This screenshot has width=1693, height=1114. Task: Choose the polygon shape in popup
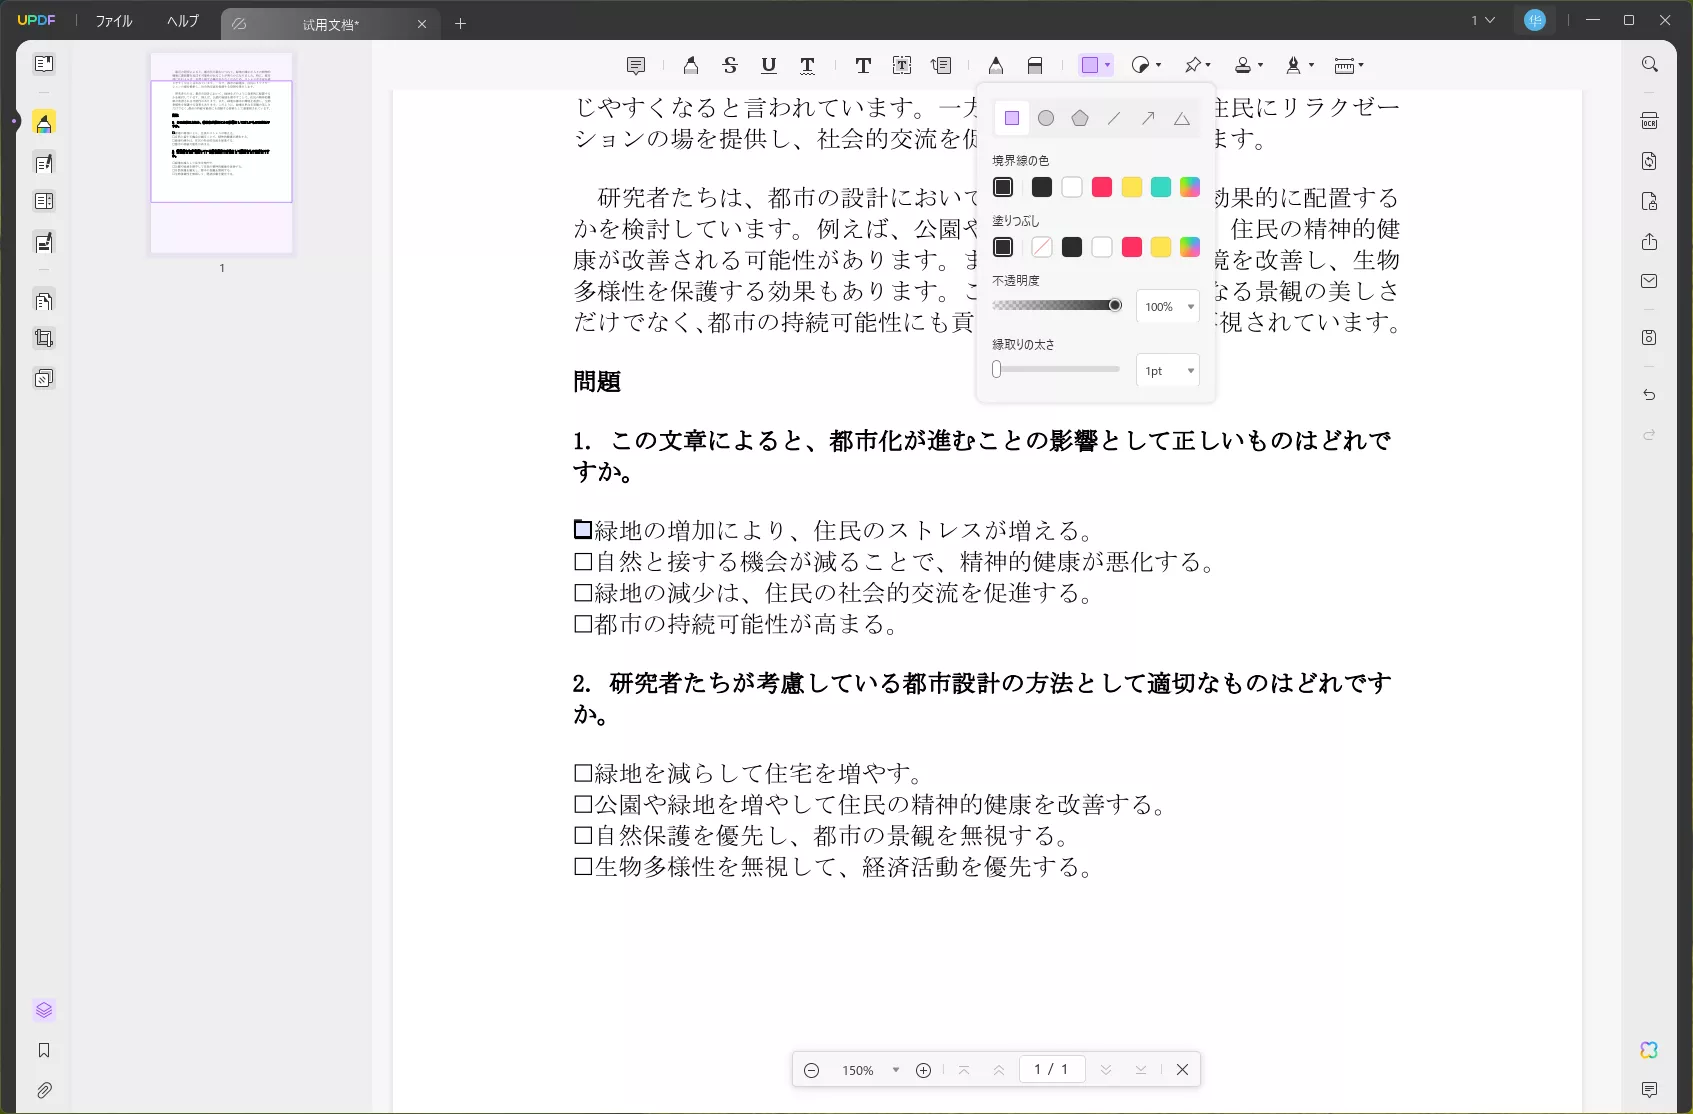(1080, 118)
